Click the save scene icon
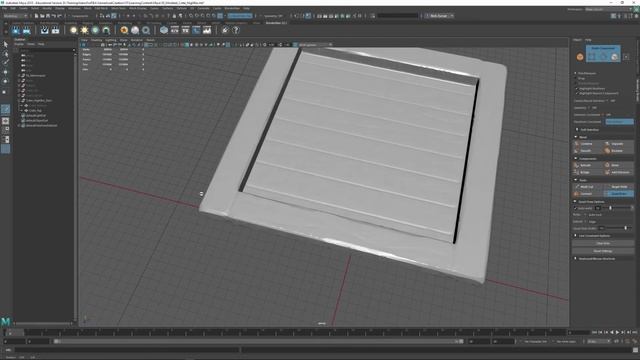The height and width of the screenshot is (360, 640). click(x=48, y=16)
